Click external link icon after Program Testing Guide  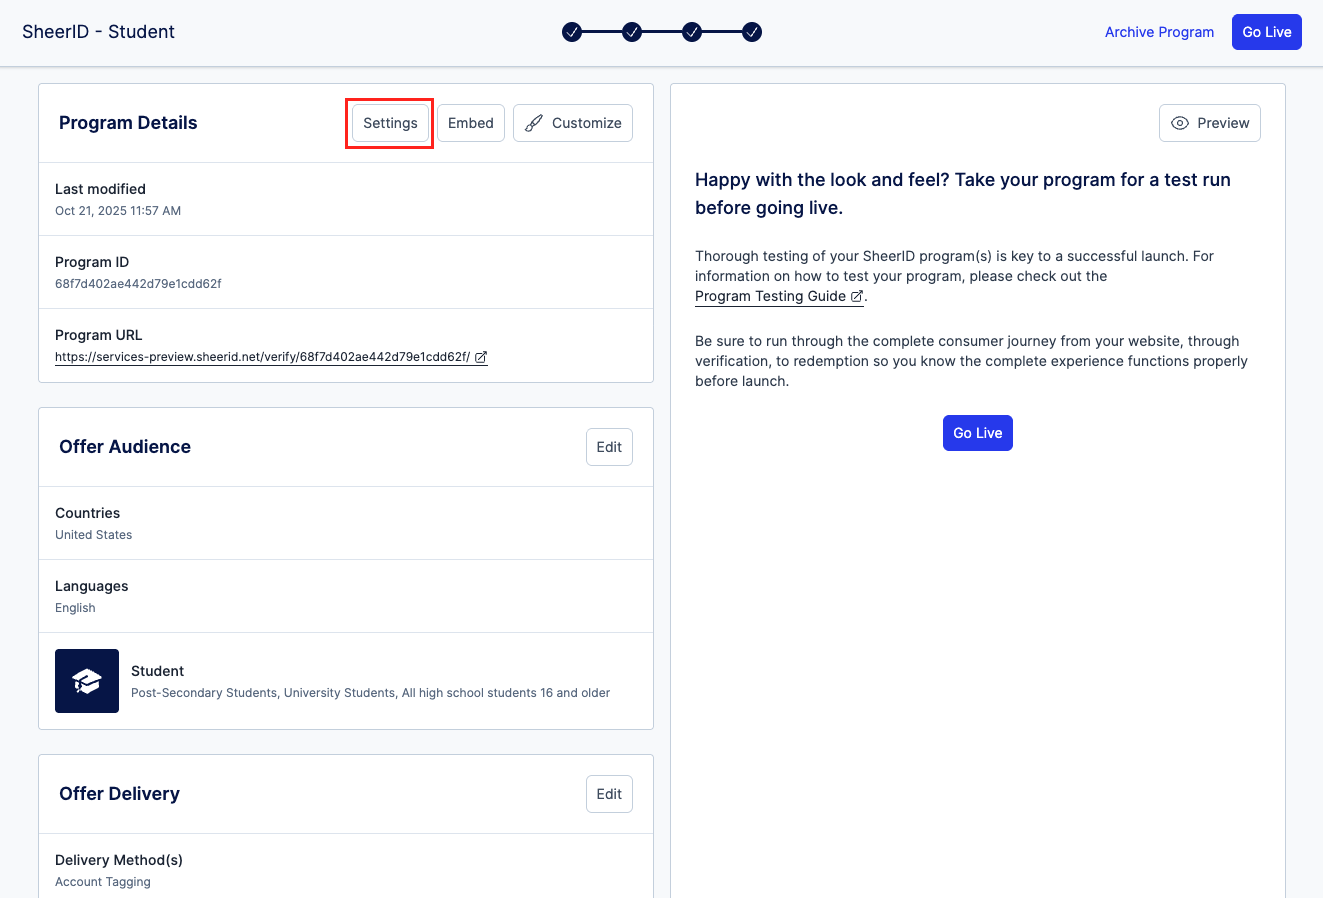click(857, 297)
